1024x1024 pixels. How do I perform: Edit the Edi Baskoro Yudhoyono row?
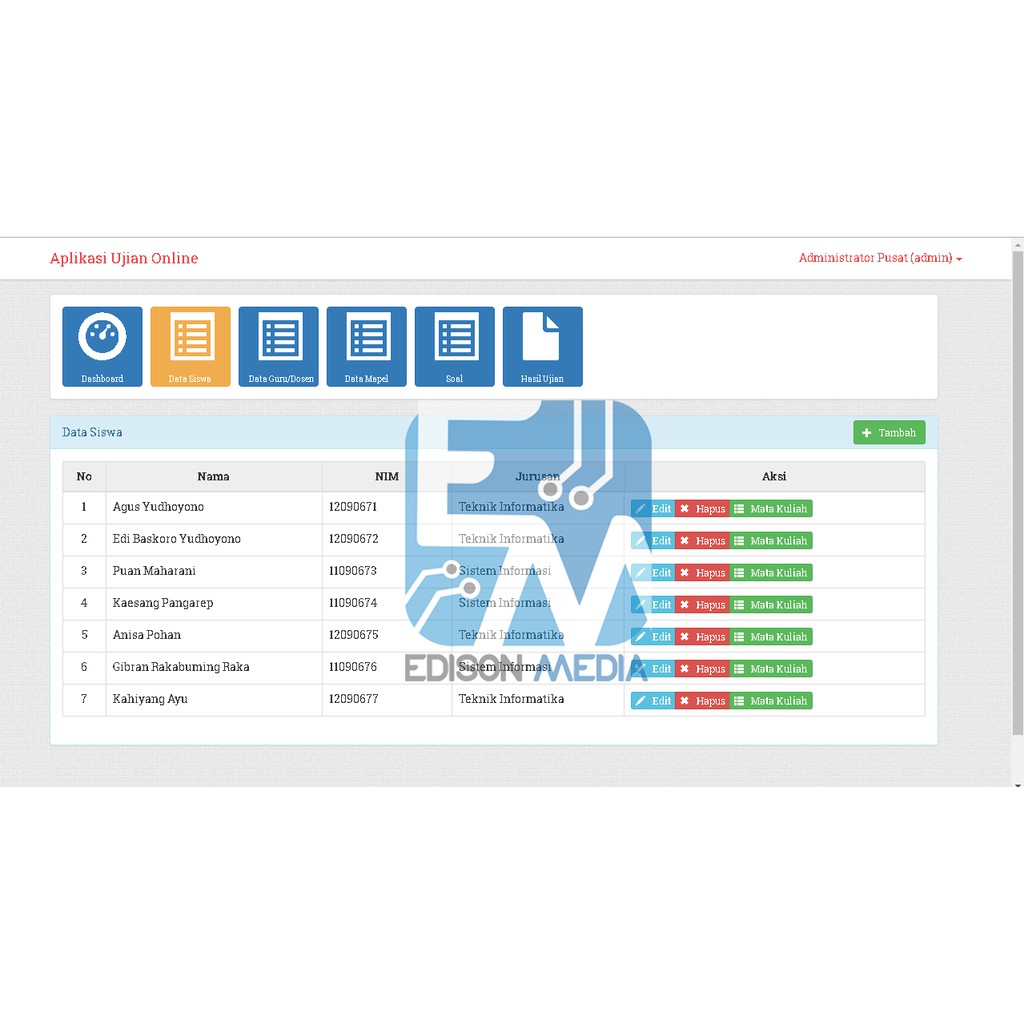coord(653,541)
